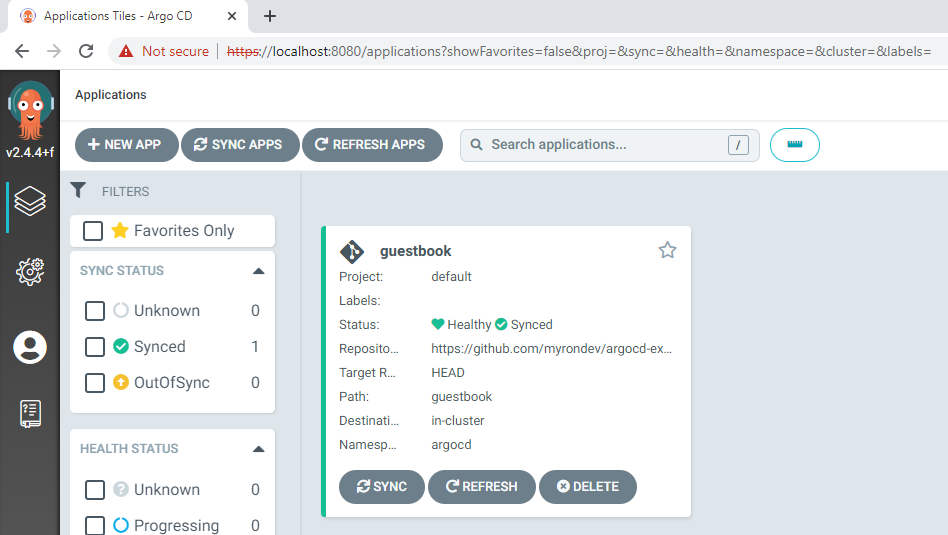Click the filter funnel icon
The width and height of the screenshot is (948, 535).
pyautogui.click(x=78, y=190)
